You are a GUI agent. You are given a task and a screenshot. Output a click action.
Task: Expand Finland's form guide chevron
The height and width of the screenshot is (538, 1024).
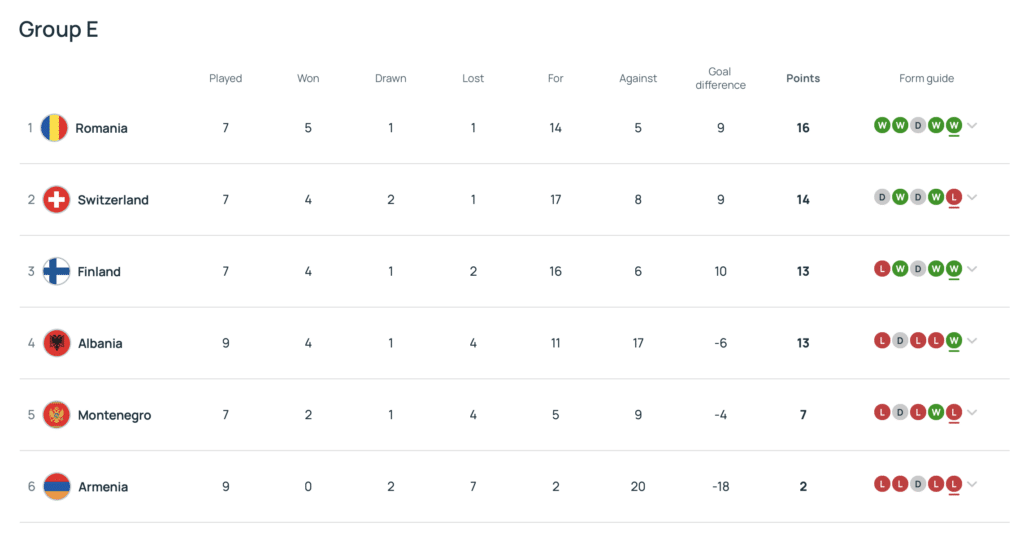click(x=972, y=269)
